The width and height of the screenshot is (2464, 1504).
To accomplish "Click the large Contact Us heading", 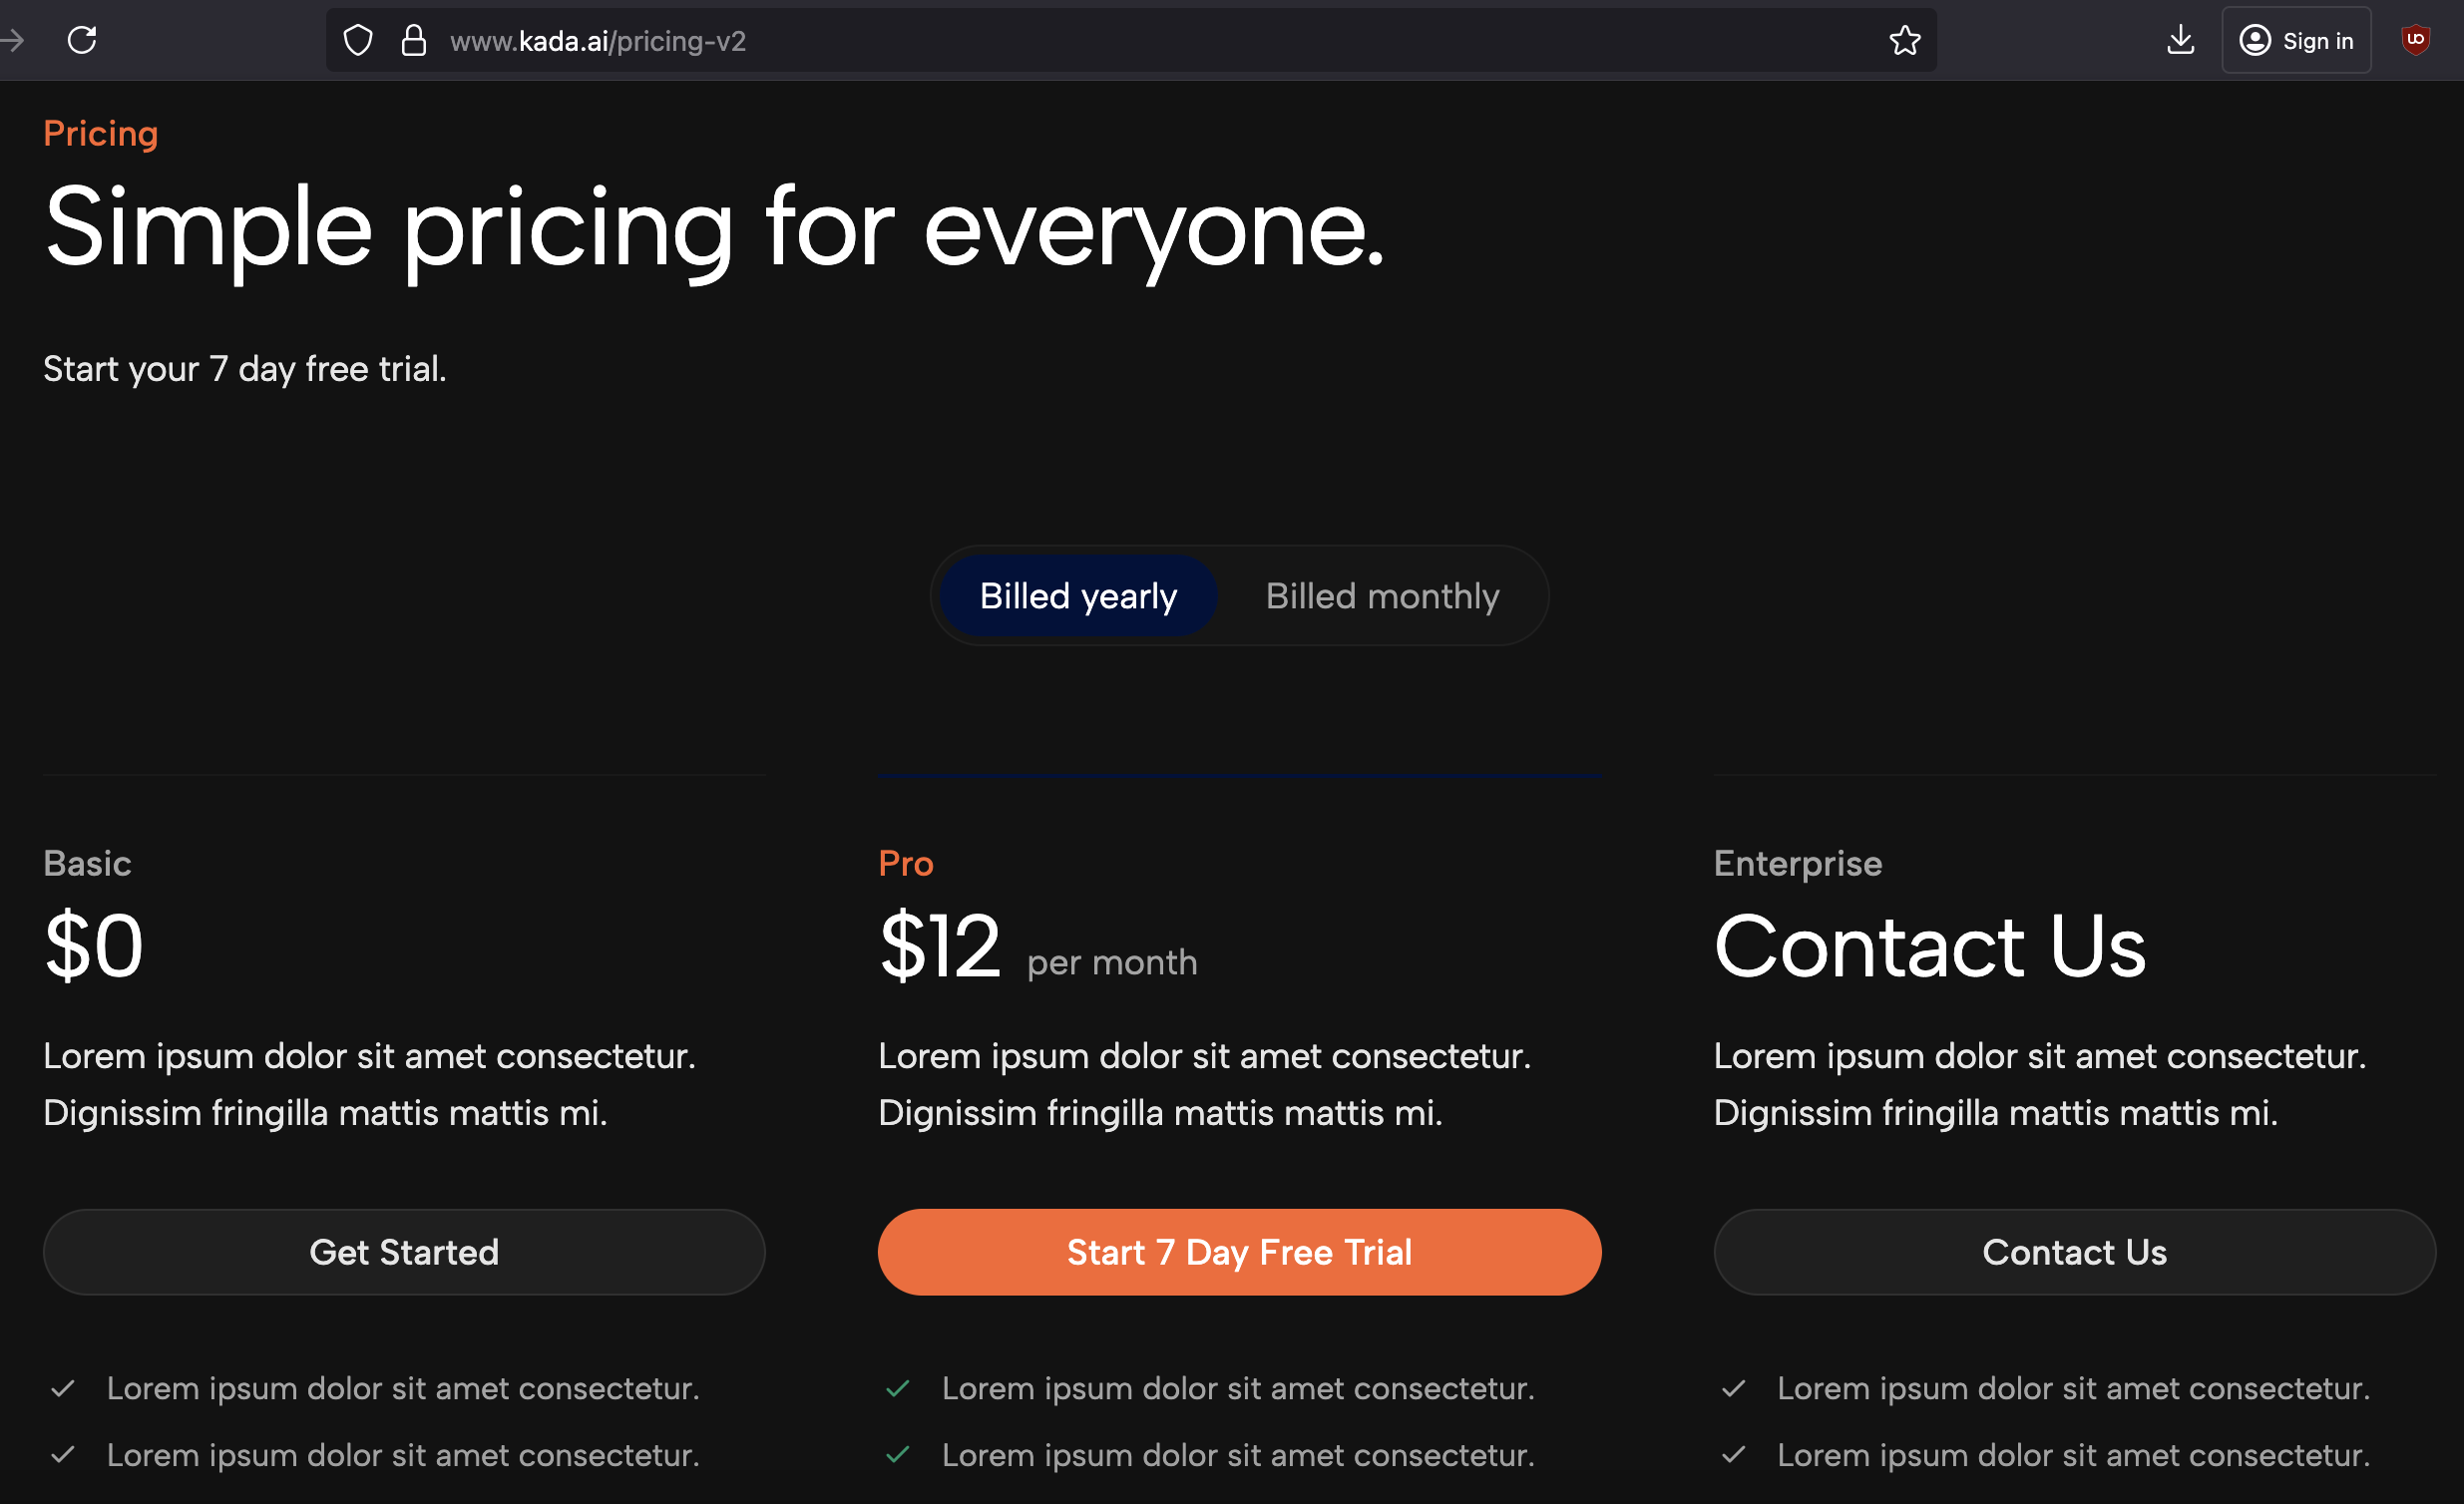I will point(1929,946).
